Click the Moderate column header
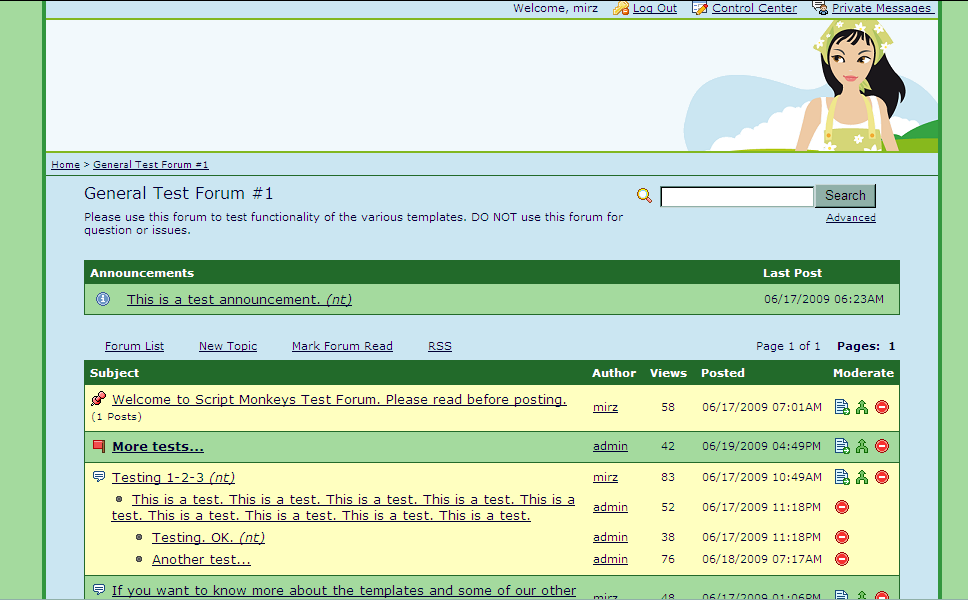The height and width of the screenshot is (600, 968). tap(863, 373)
